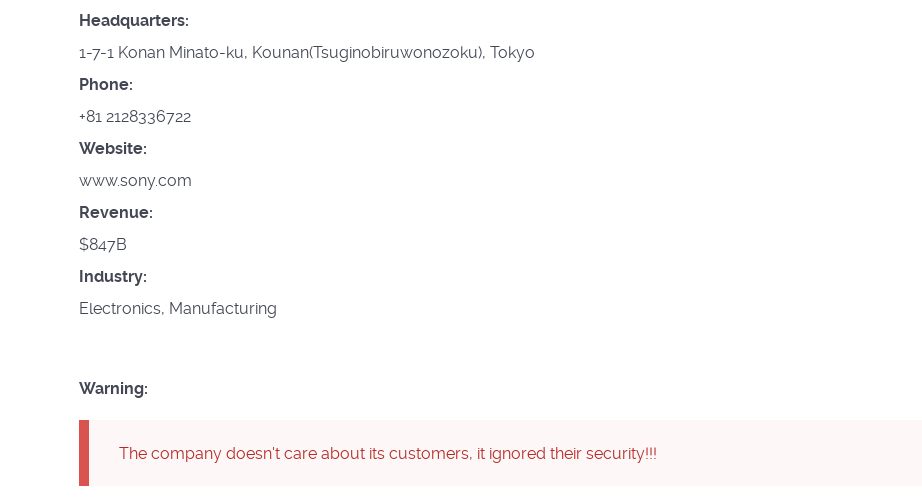The width and height of the screenshot is (922, 501).
Task: Click the red warning message text
Action: (x=387, y=453)
